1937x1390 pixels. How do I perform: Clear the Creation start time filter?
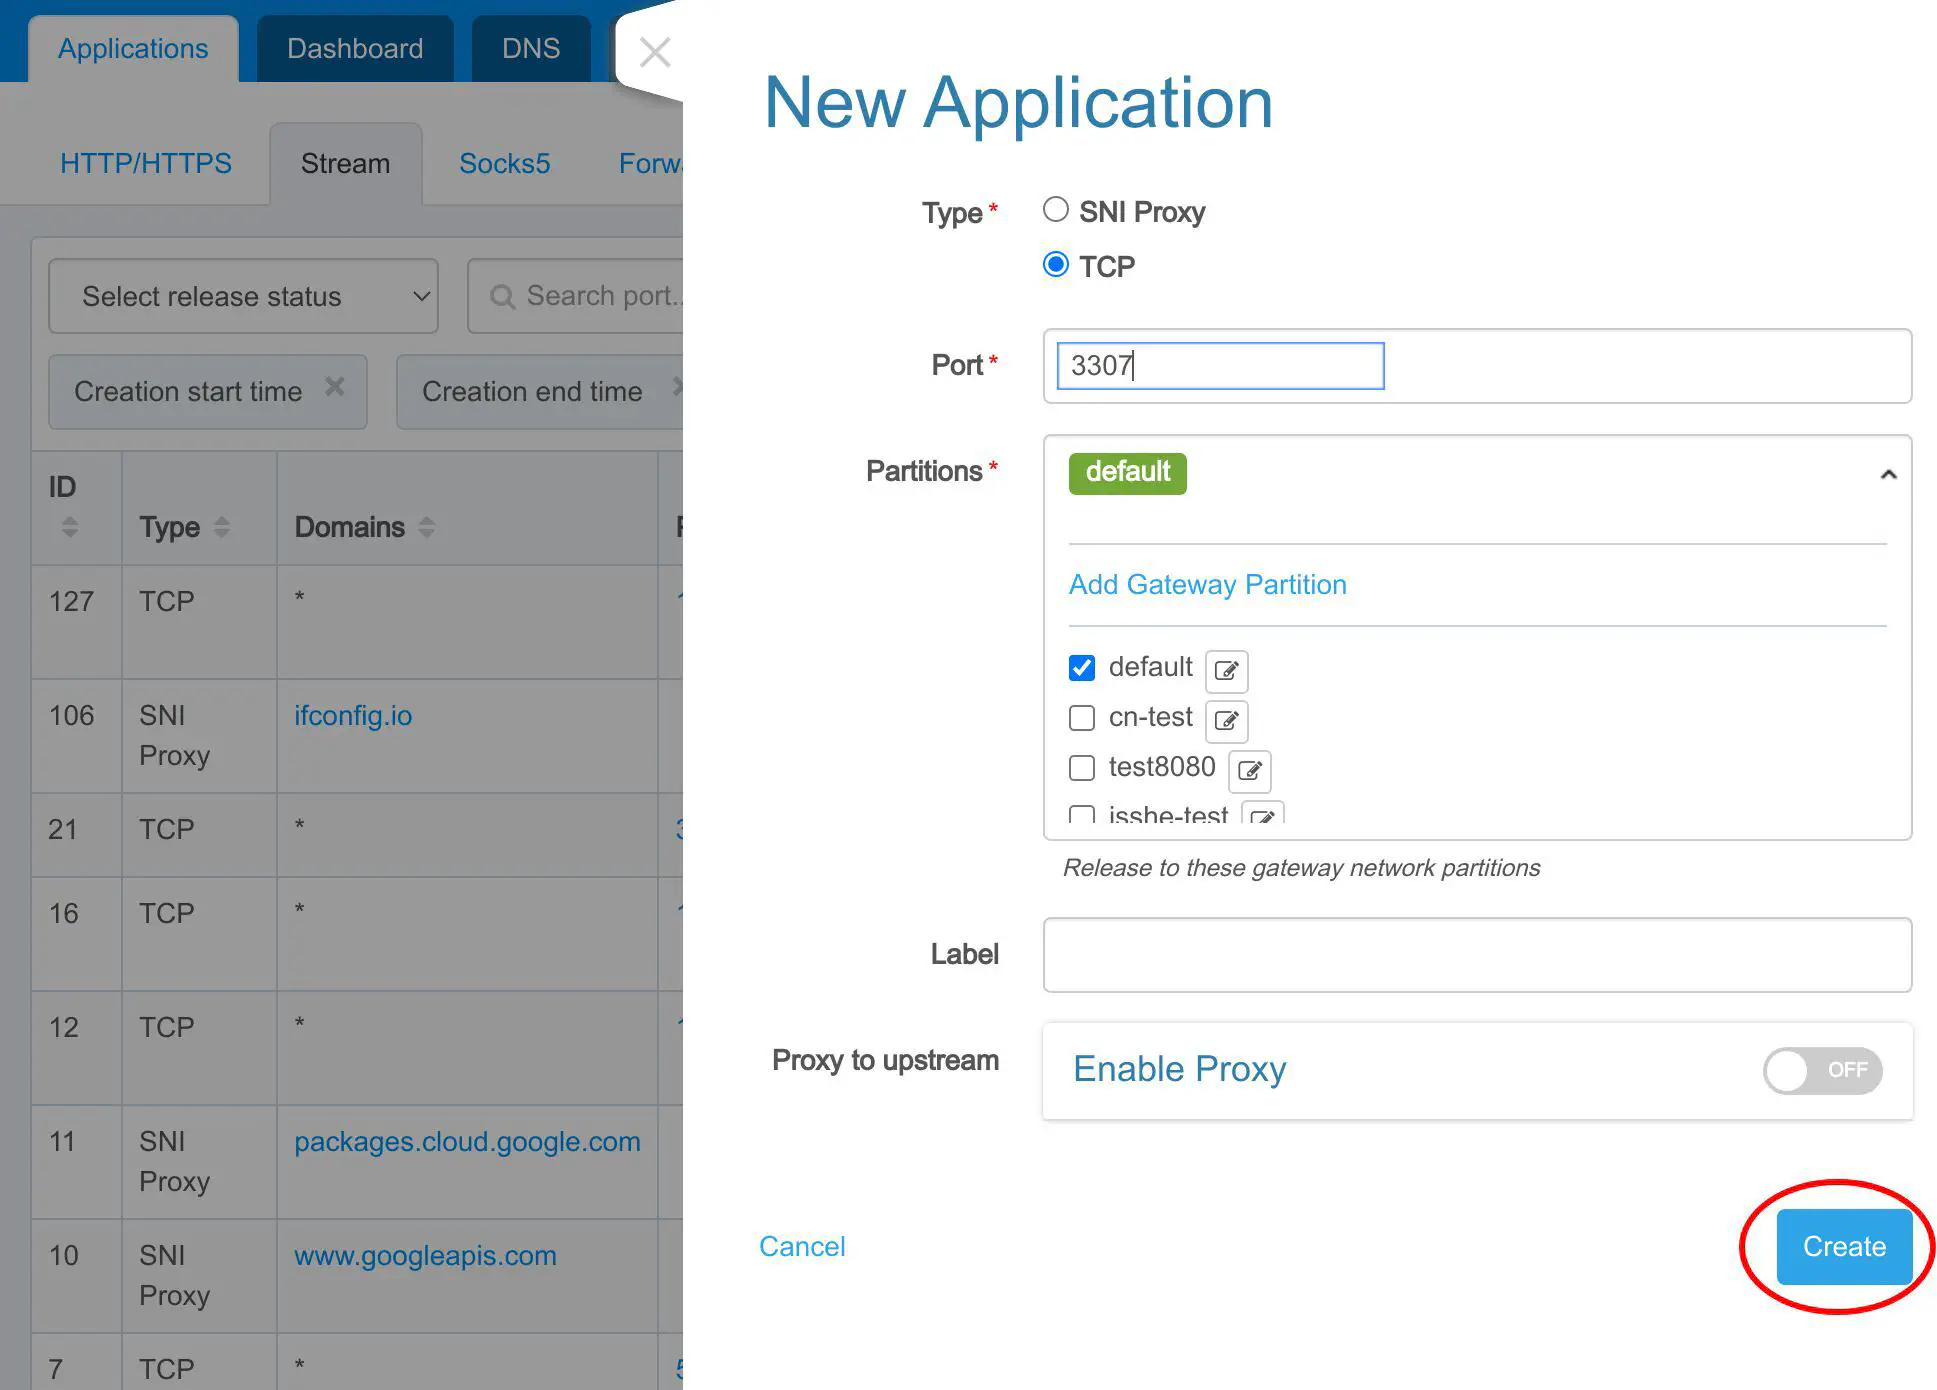tap(335, 387)
